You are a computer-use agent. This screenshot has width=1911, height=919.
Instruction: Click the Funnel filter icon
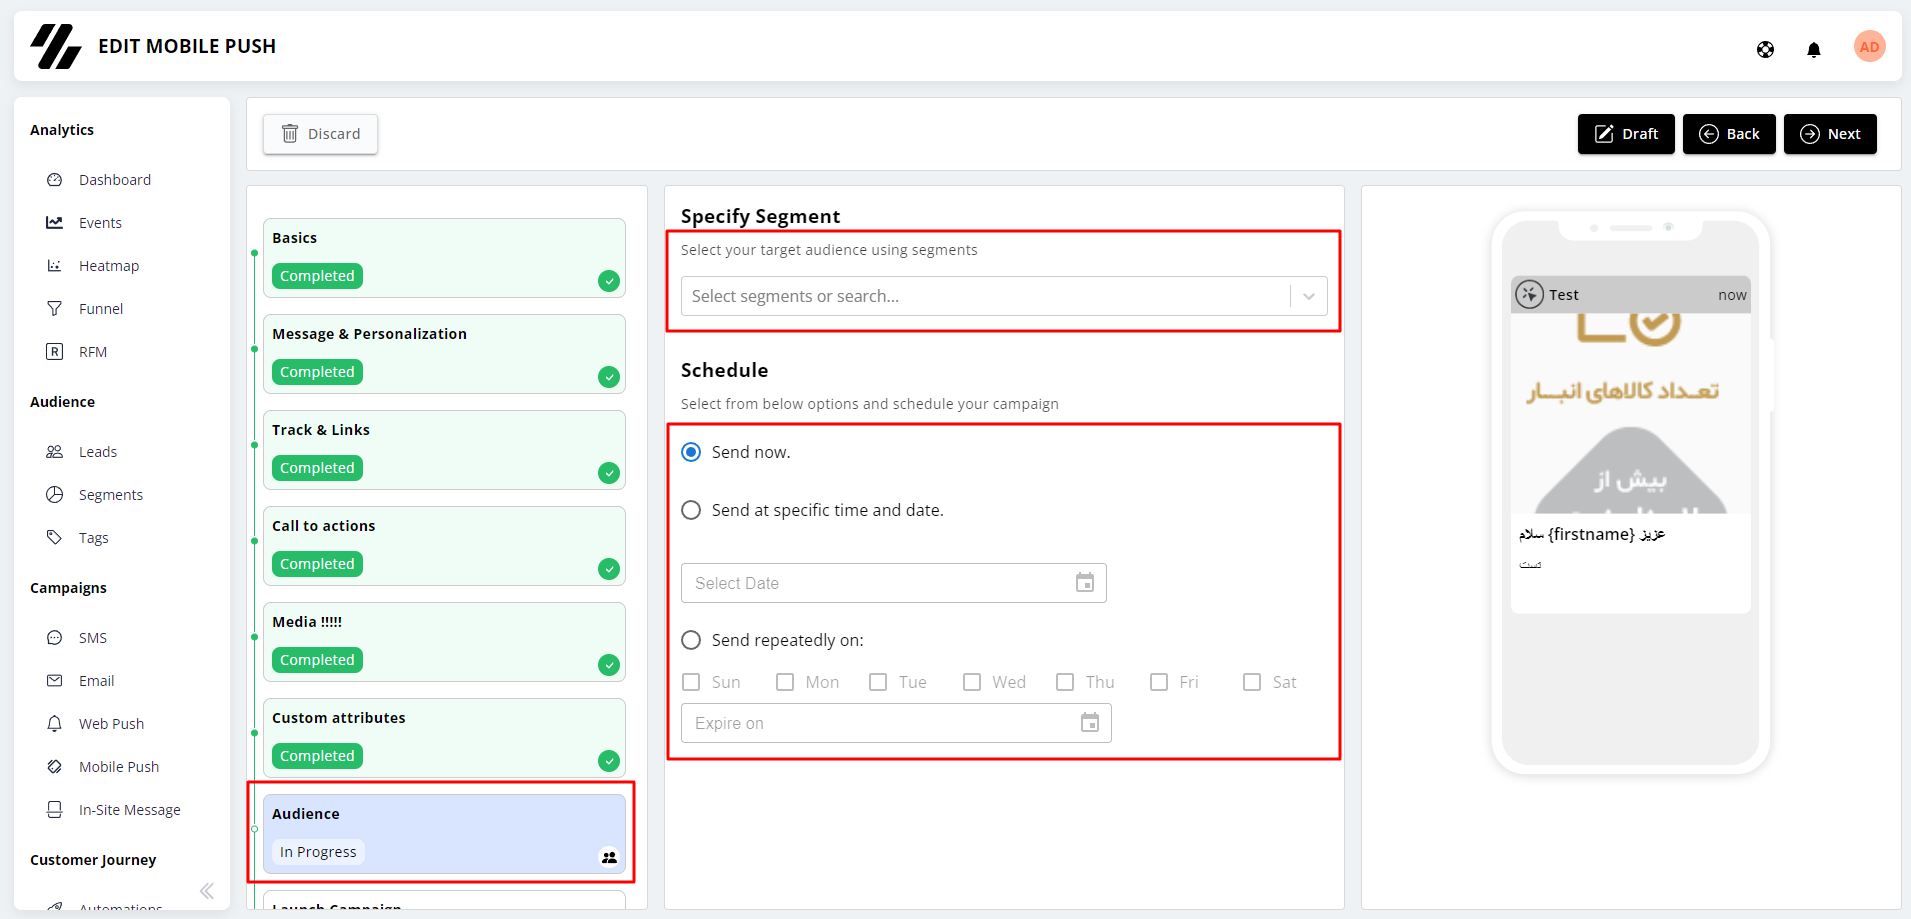(55, 309)
